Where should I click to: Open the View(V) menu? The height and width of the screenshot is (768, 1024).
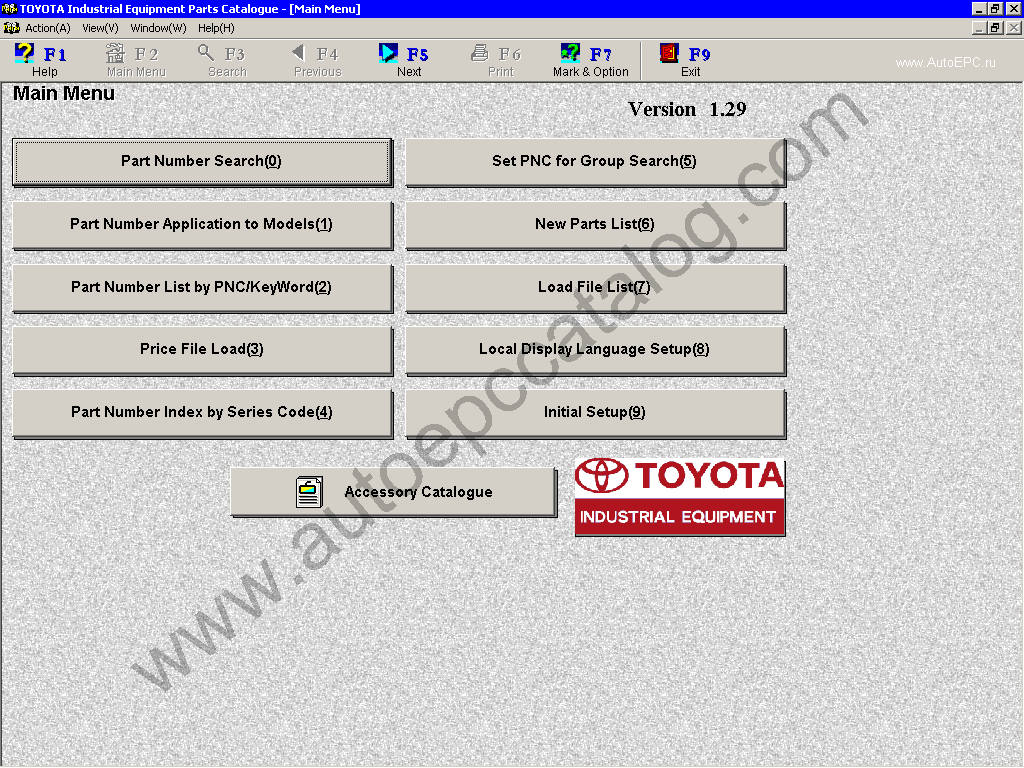pos(100,28)
